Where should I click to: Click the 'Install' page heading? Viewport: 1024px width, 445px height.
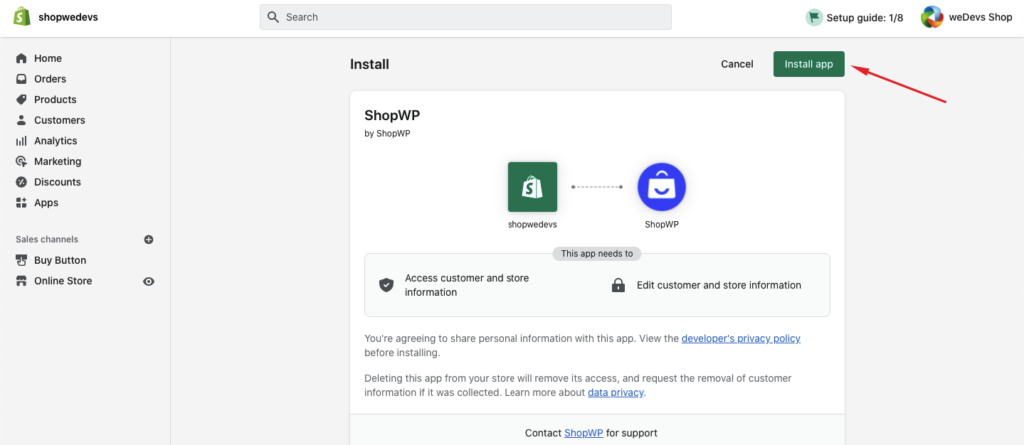pyautogui.click(x=370, y=64)
